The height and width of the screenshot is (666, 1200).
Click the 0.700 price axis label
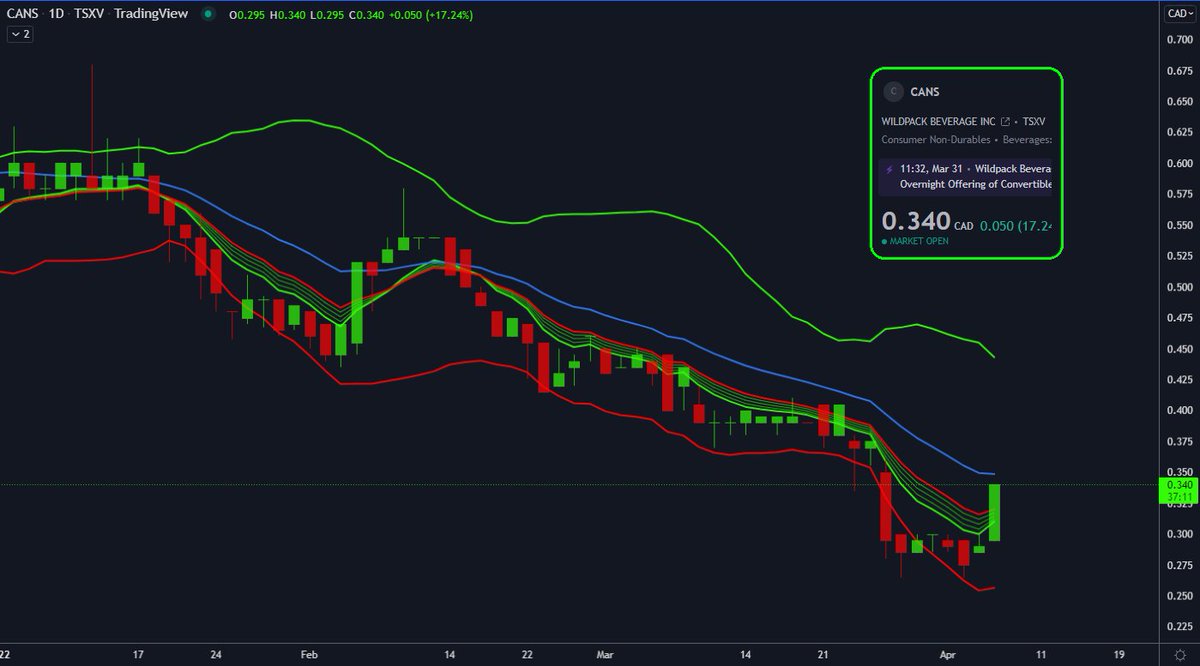[x=1178, y=40]
